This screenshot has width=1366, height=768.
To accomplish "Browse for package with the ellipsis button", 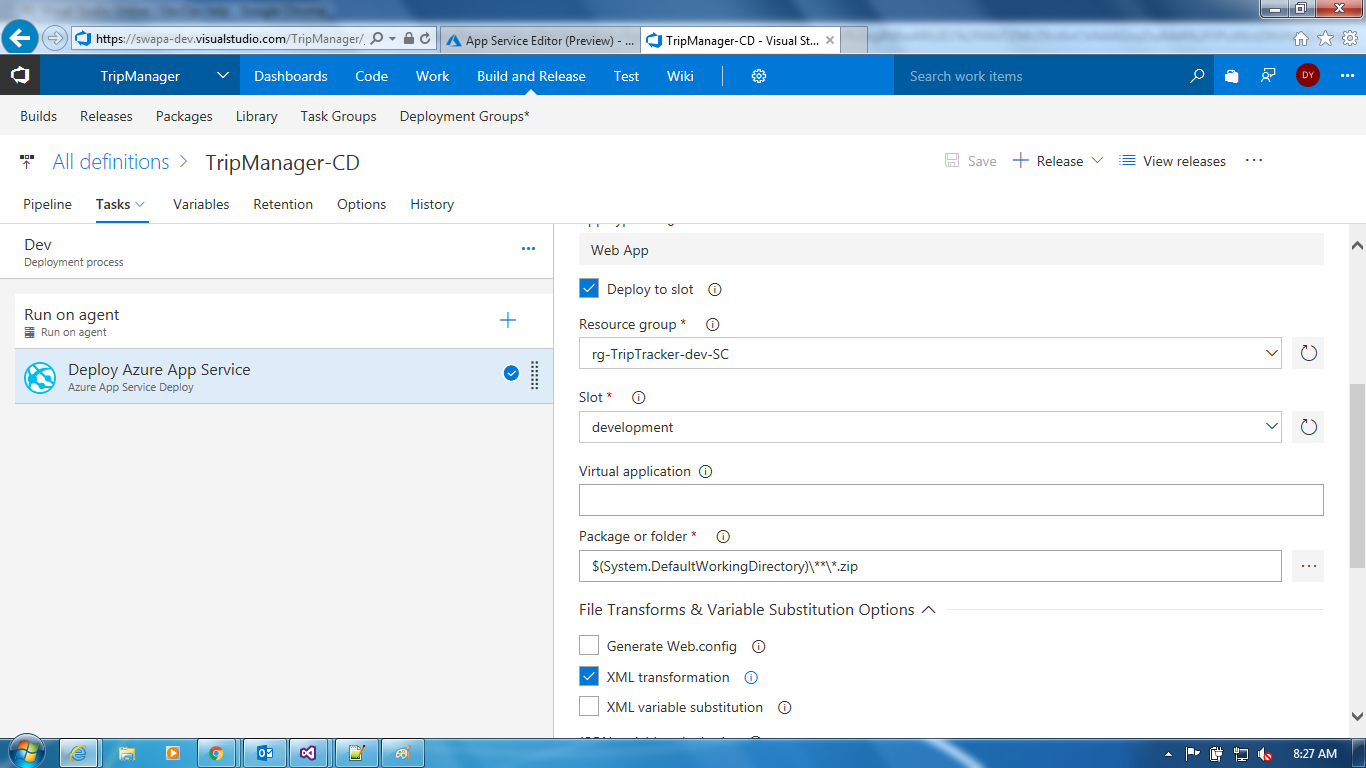I will tap(1308, 566).
